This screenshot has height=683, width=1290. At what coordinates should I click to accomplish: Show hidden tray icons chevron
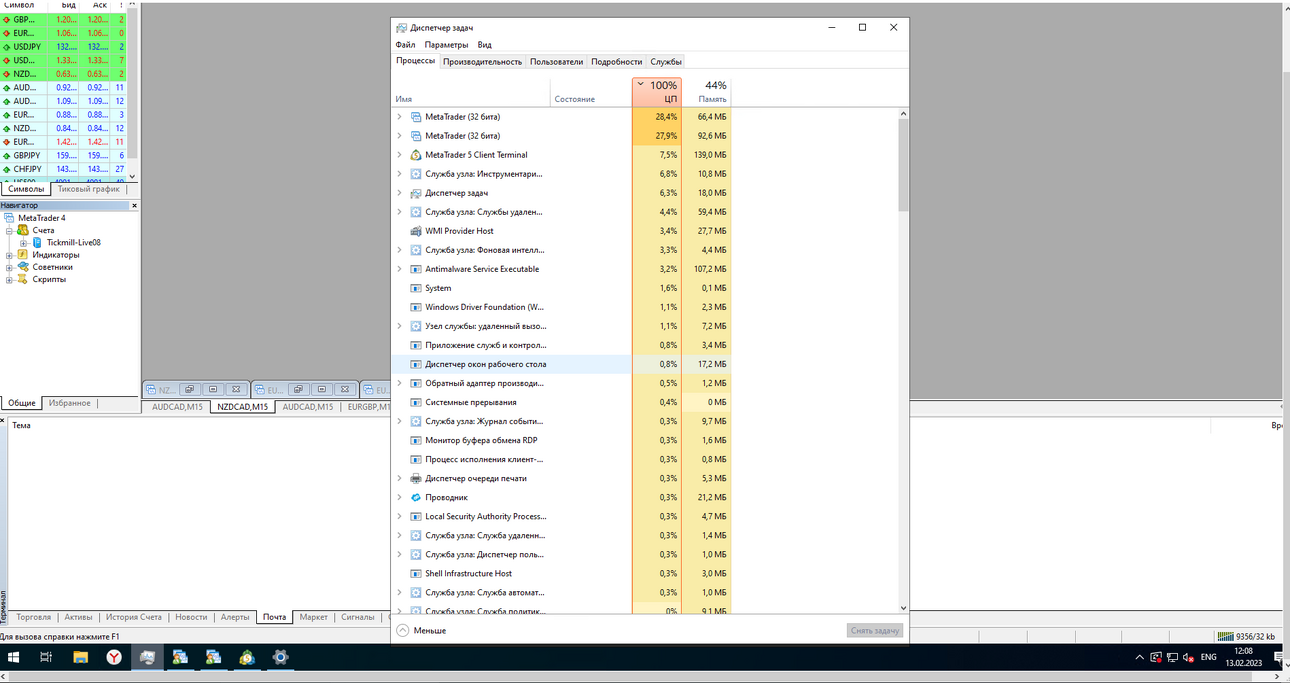click(1139, 657)
